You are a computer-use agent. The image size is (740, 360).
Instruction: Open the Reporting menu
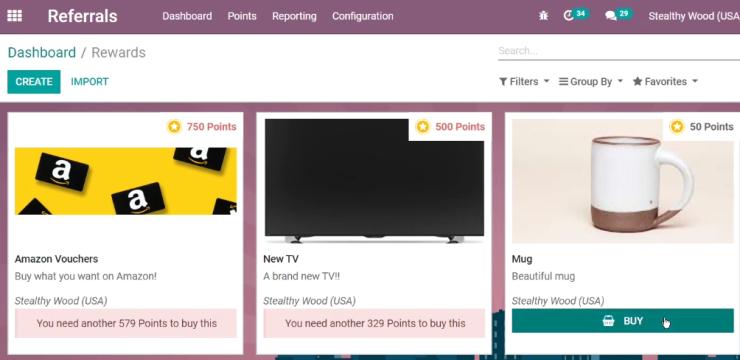[294, 16]
